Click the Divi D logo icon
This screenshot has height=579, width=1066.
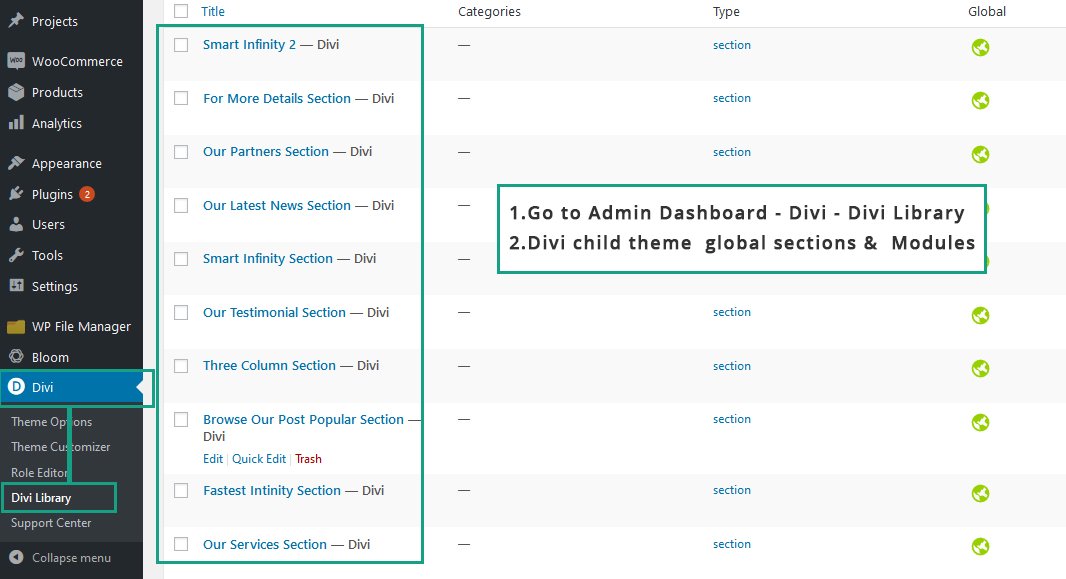click(16, 387)
